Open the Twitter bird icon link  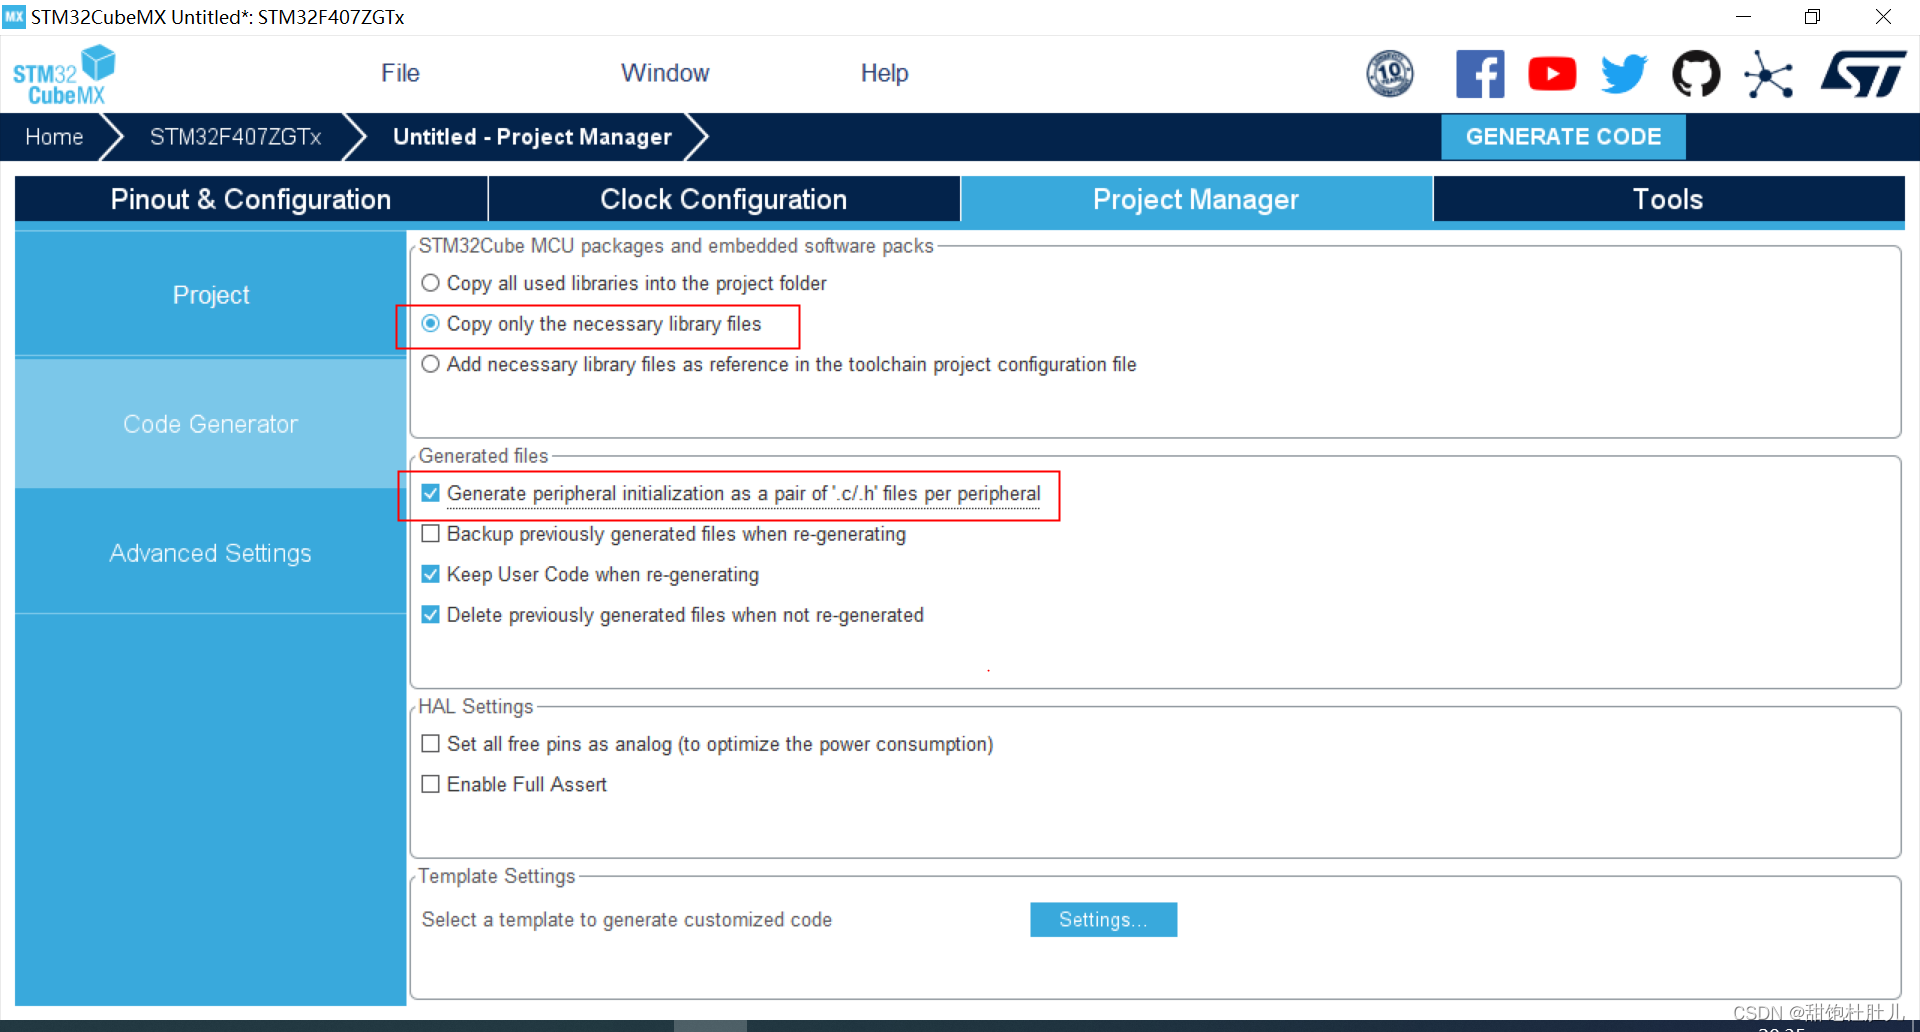[x=1624, y=74]
